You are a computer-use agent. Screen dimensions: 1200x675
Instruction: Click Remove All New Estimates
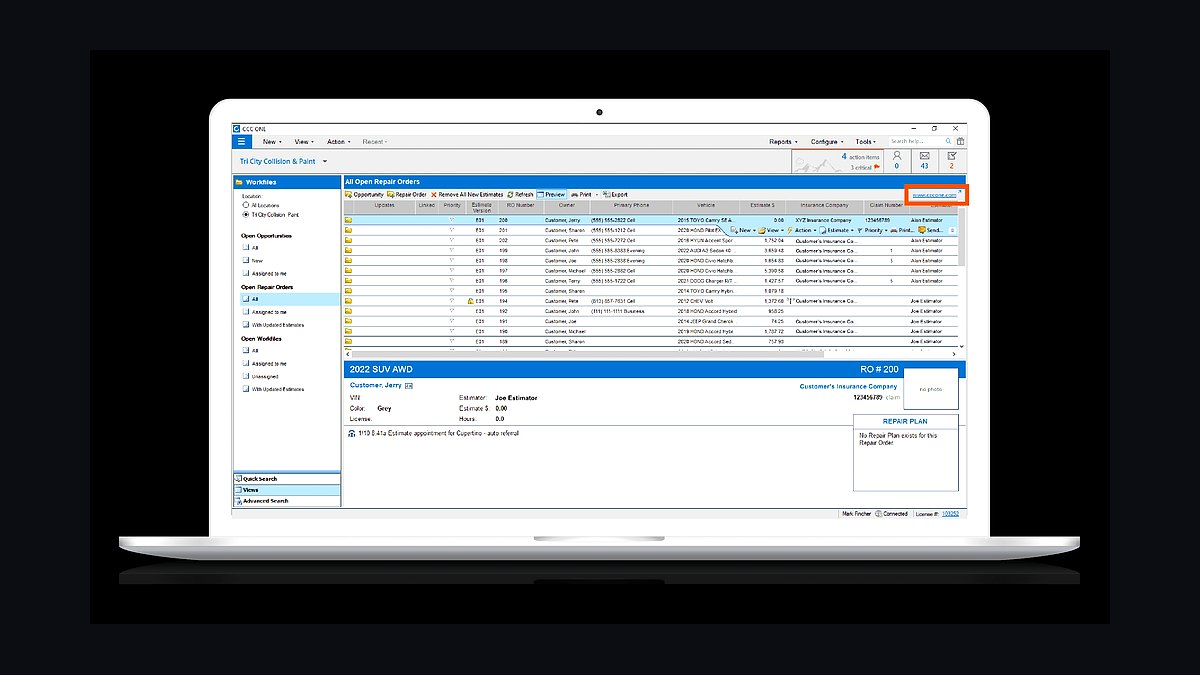[x=467, y=194]
